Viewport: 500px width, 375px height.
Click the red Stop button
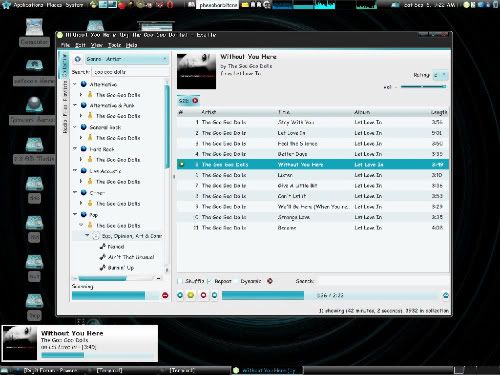(x=203, y=295)
